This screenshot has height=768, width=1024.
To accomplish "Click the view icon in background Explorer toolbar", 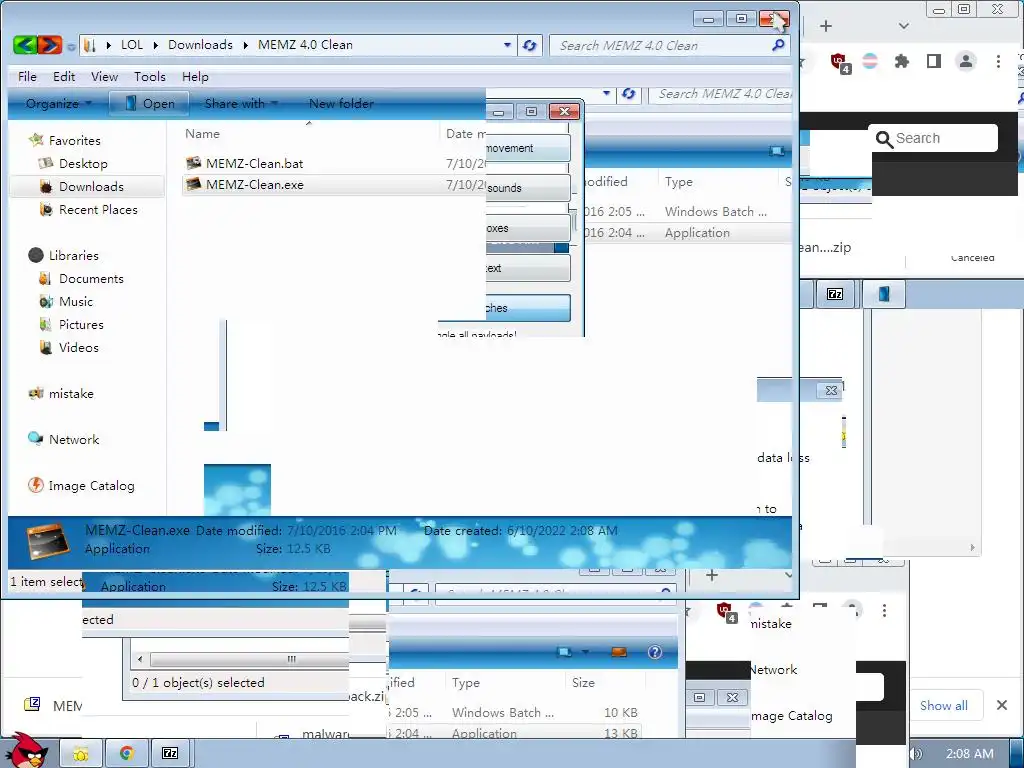I will click(x=776, y=152).
